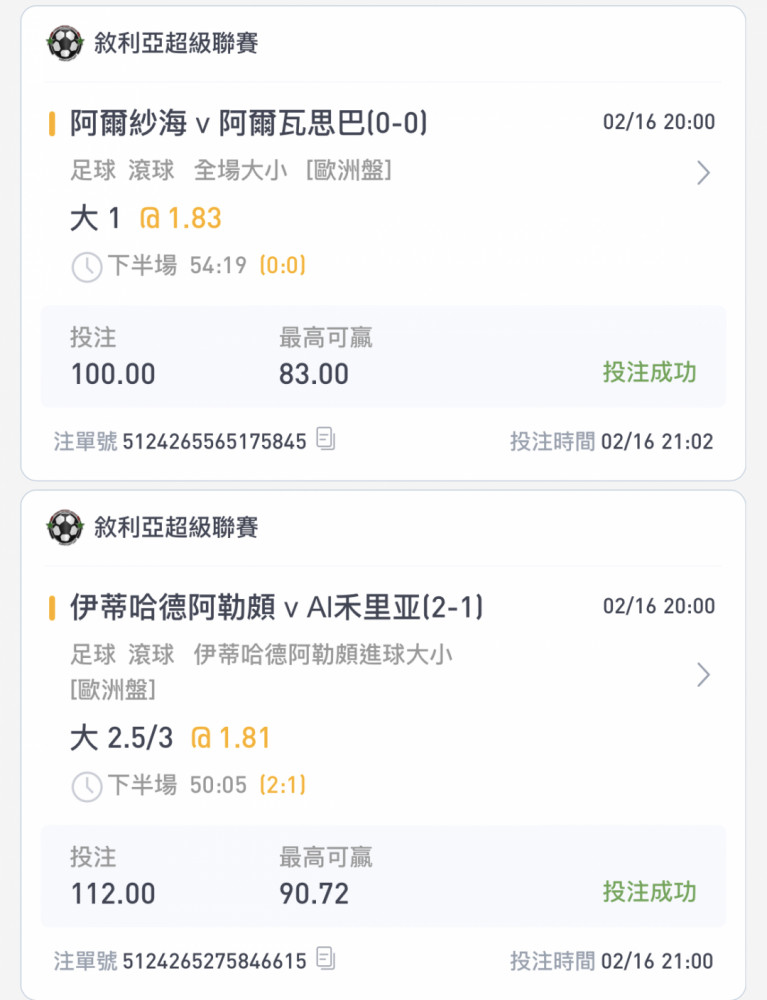767x1000 pixels.
Task: Tap orange marker beside 阿爾紗海 match title
Action: [52, 123]
